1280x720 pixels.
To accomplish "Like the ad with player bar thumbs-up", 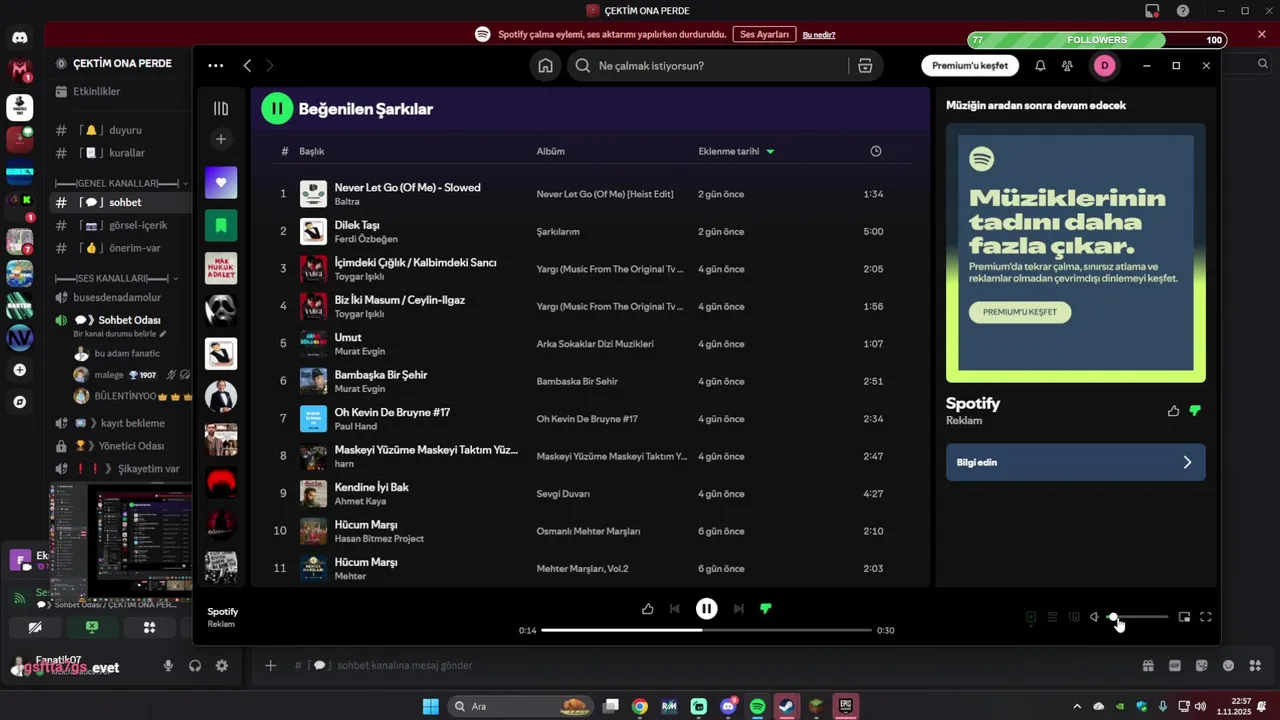I will click(x=647, y=608).
